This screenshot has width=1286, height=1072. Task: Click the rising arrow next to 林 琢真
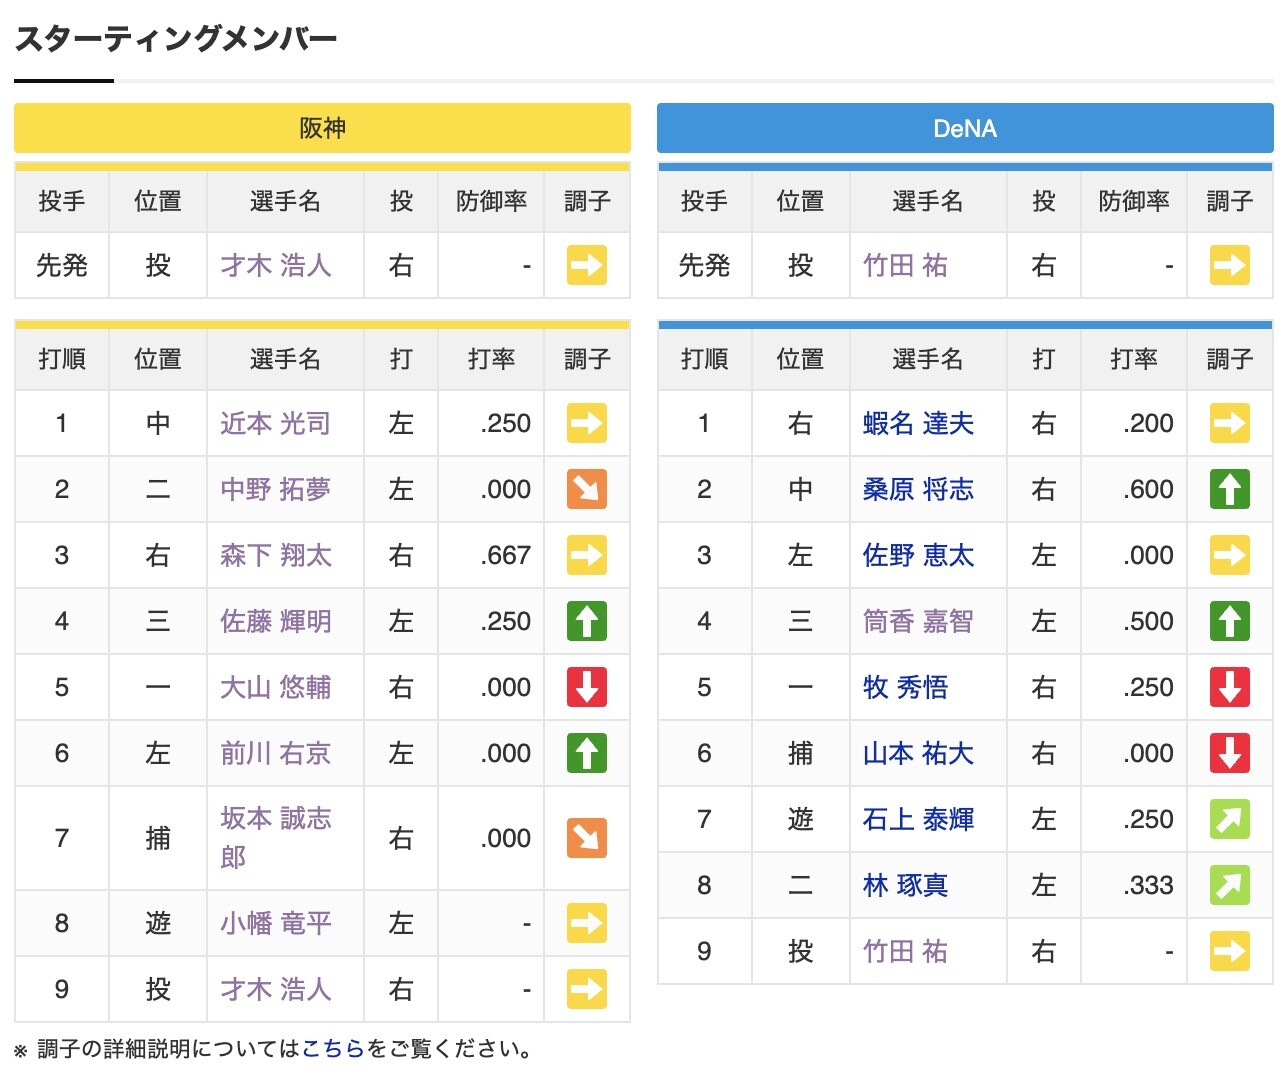1229,885
